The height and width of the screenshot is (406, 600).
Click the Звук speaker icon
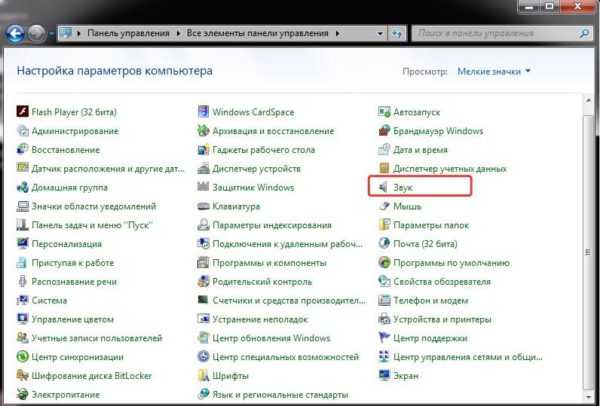(x=384, y=188)
